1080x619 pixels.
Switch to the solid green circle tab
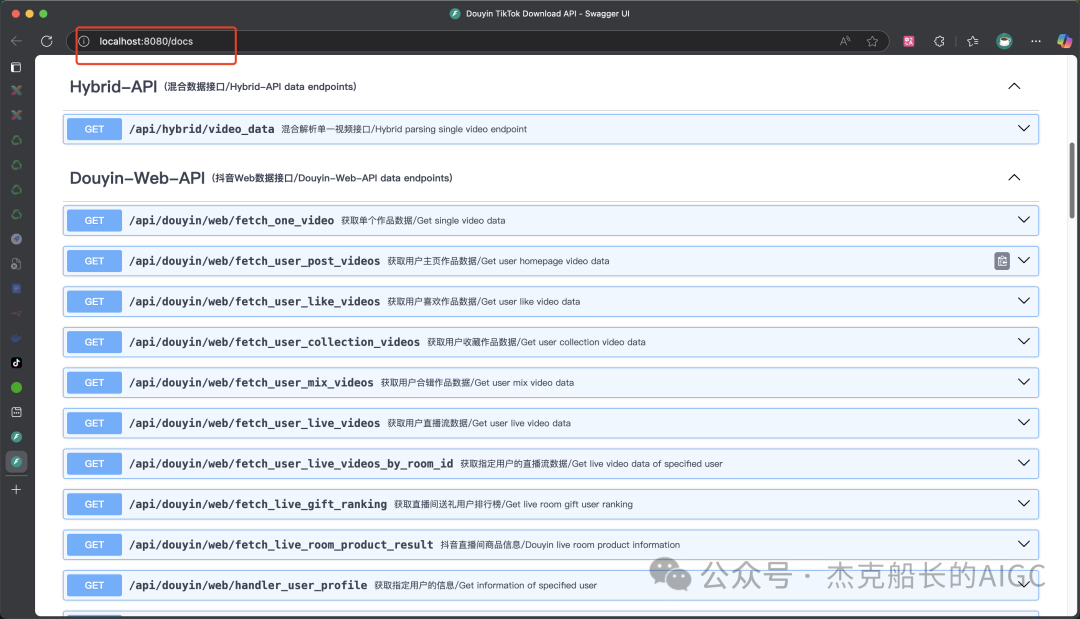17,388
